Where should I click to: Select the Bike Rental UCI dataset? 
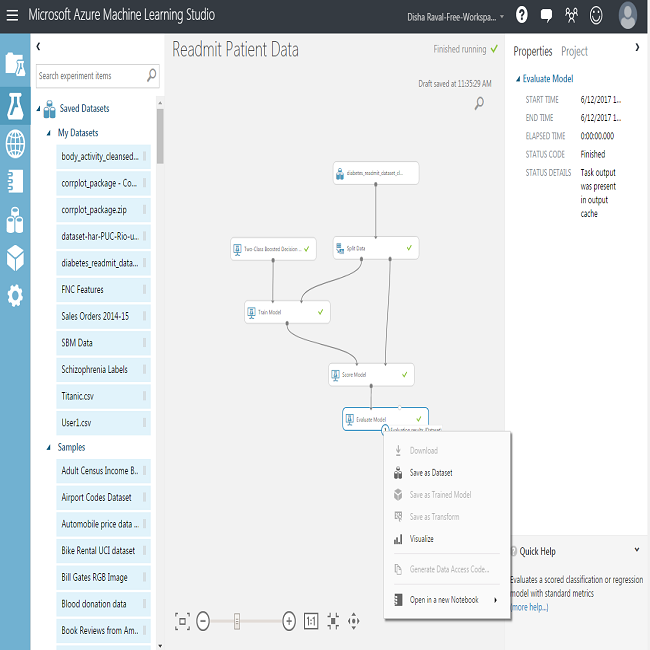click(x=103, y=551)
